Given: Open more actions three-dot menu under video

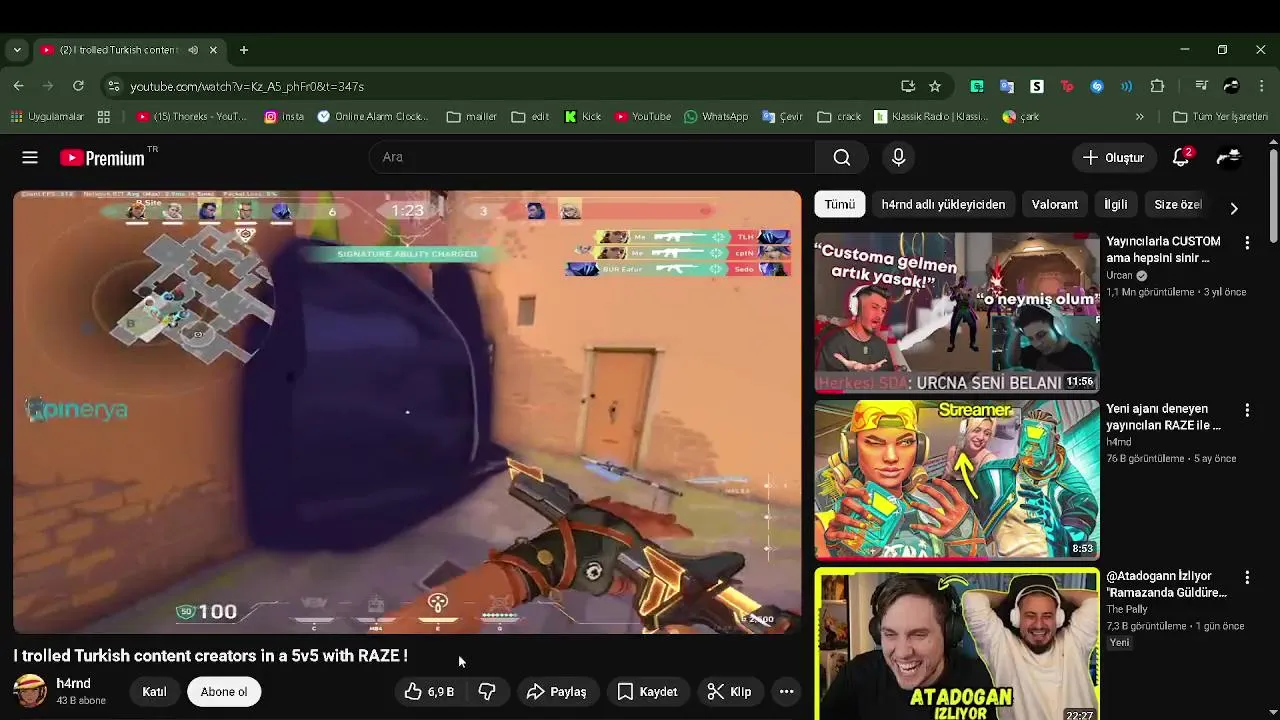Looking at the screenshot, I should pos(786,692).
